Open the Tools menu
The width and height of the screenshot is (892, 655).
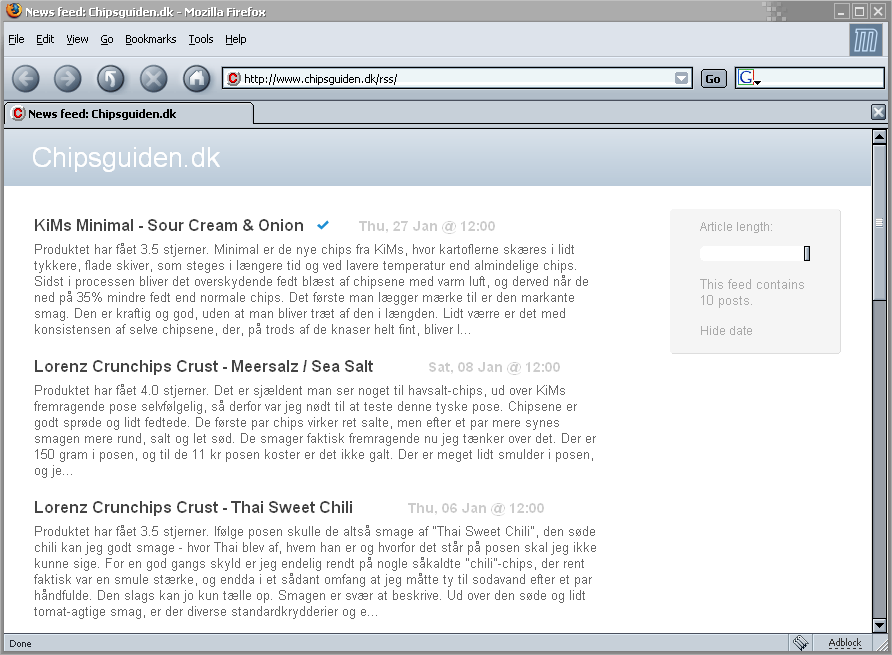click(x=201, y=39)
